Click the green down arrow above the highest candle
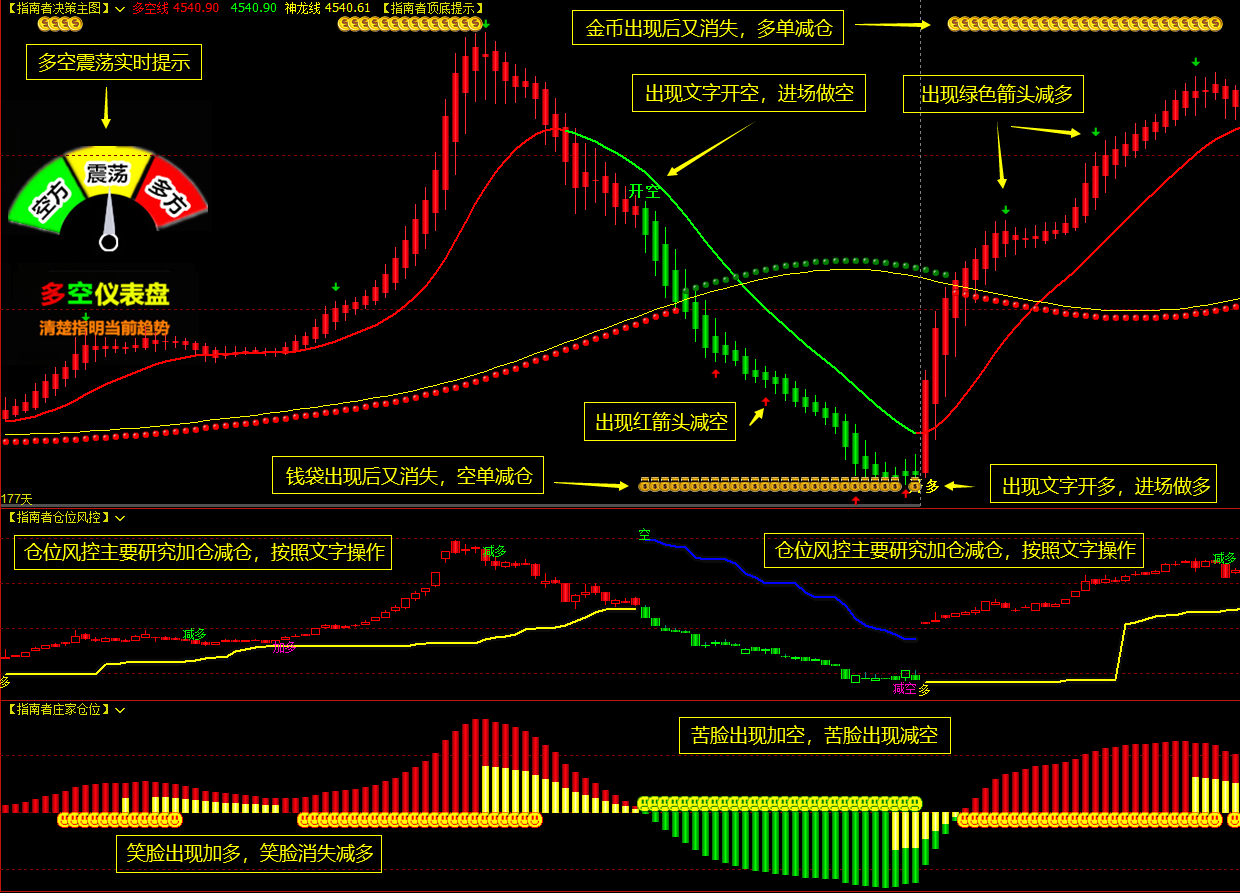 486,23
